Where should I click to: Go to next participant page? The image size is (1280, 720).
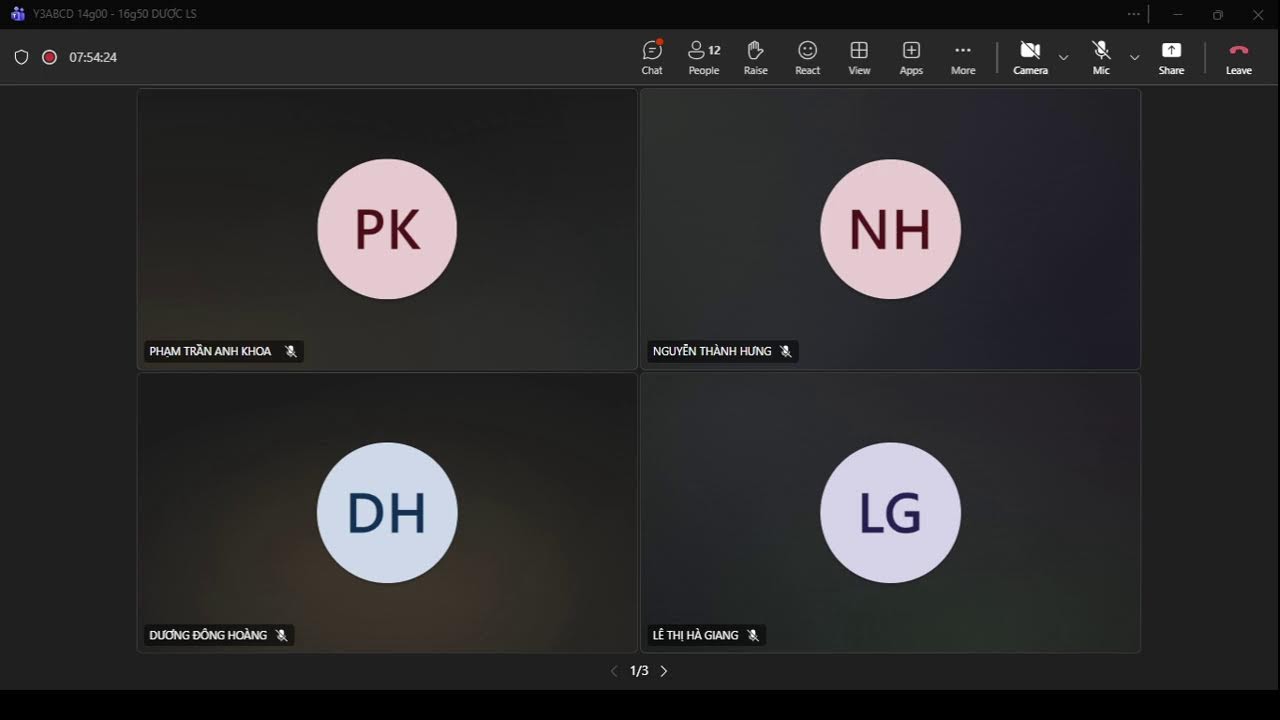664,671
